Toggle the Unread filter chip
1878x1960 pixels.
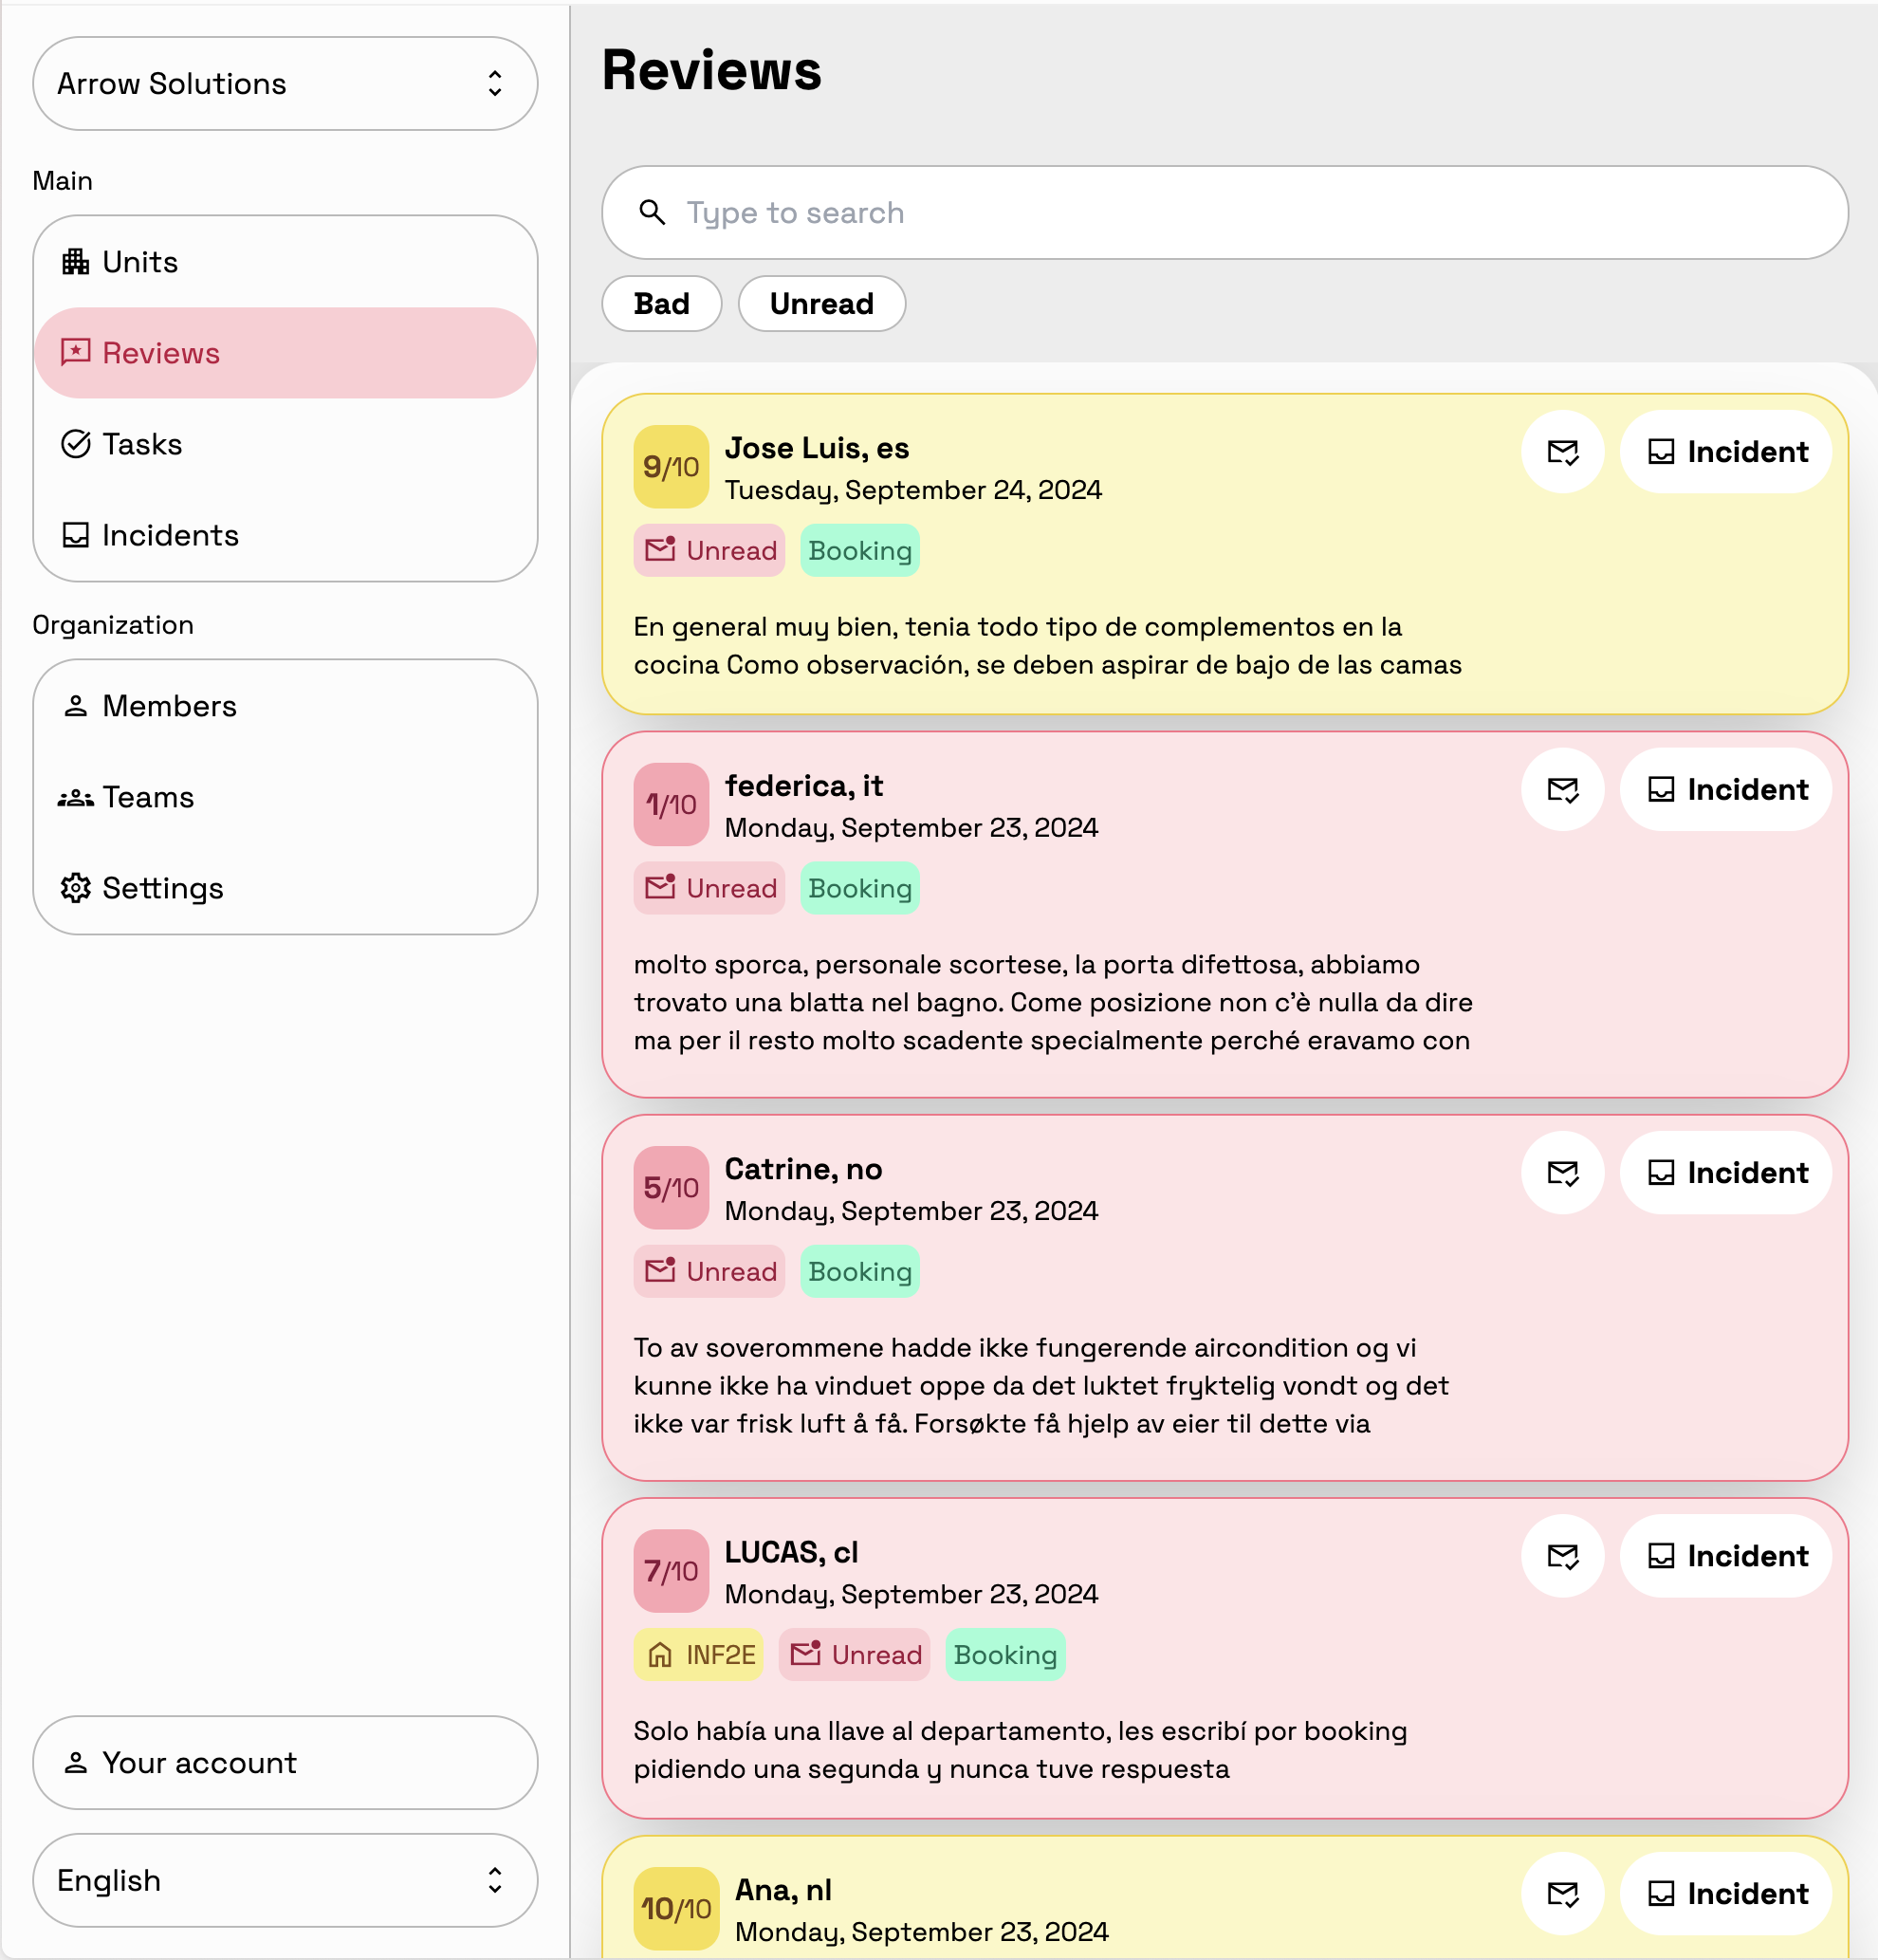tap(822, 304)
